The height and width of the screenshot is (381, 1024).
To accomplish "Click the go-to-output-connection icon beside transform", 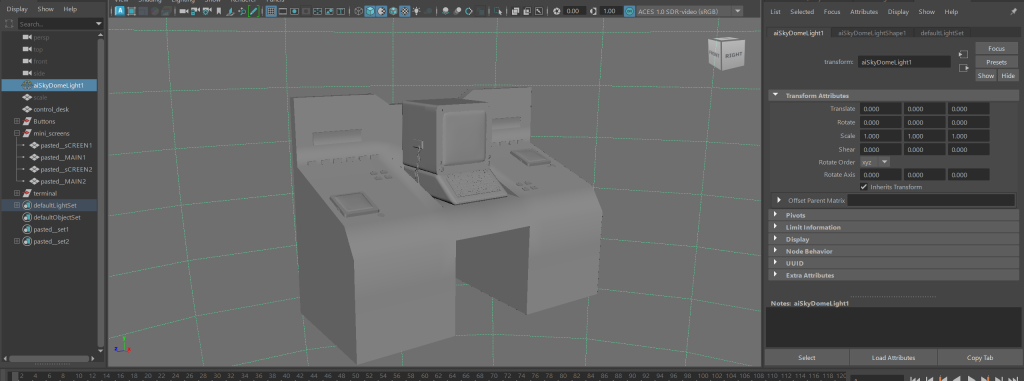I will click(963, 68).
